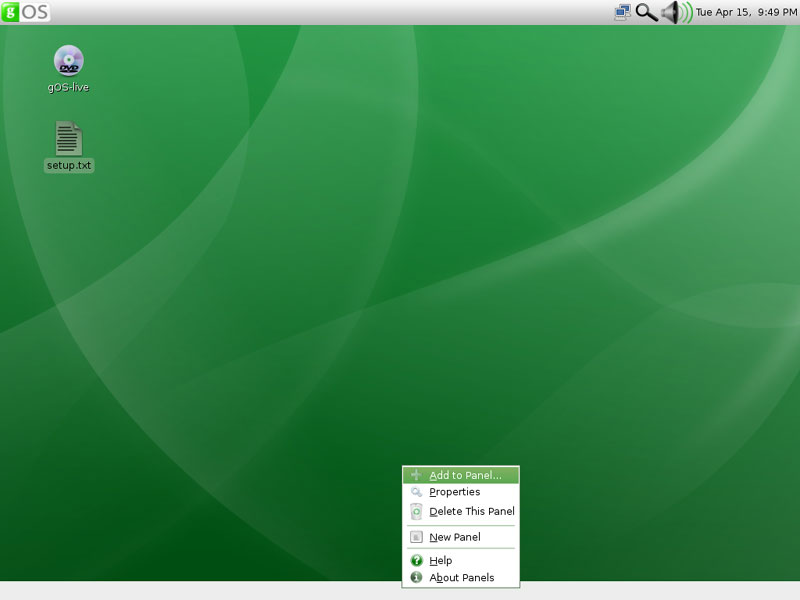Viewport: 800px width, 600px height.
Task: Select Delete This Panel entry
Action: tap(461, 511)
